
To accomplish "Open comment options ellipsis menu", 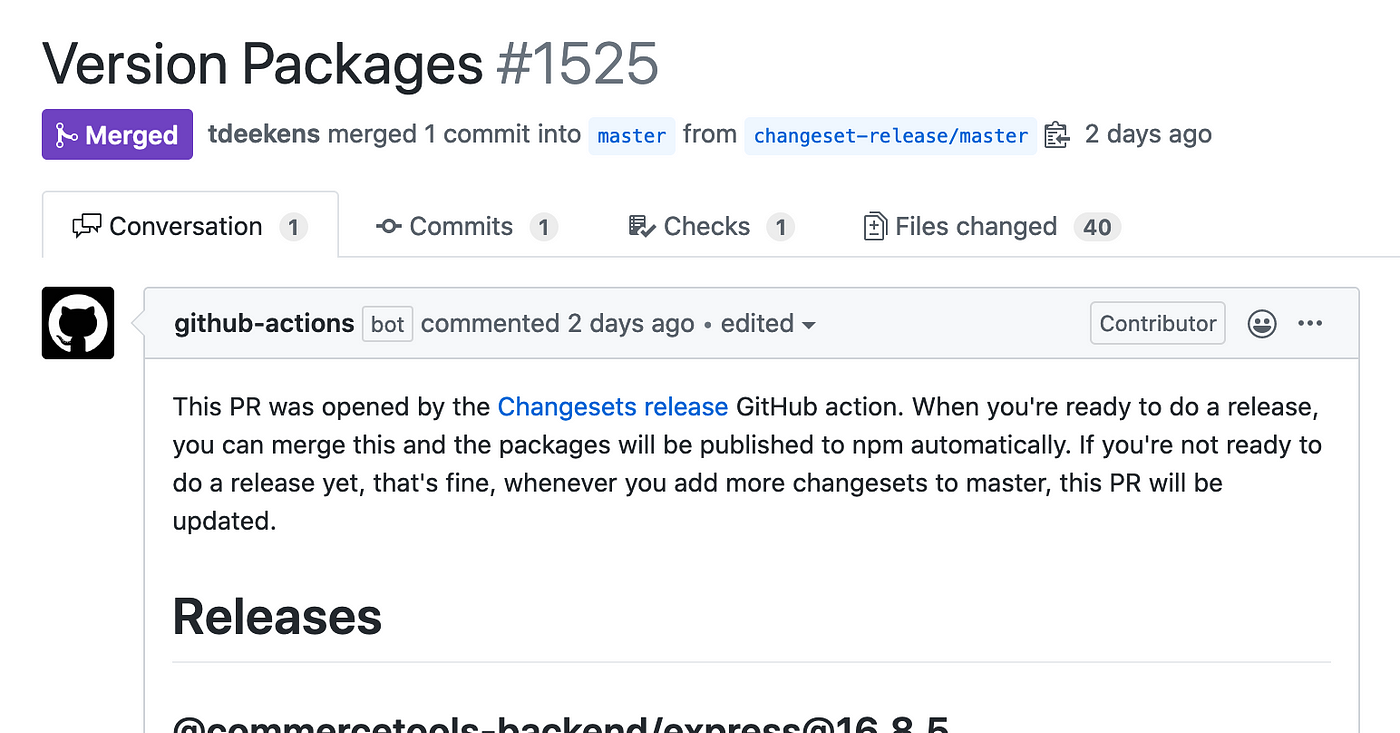I will (1310, 323).
